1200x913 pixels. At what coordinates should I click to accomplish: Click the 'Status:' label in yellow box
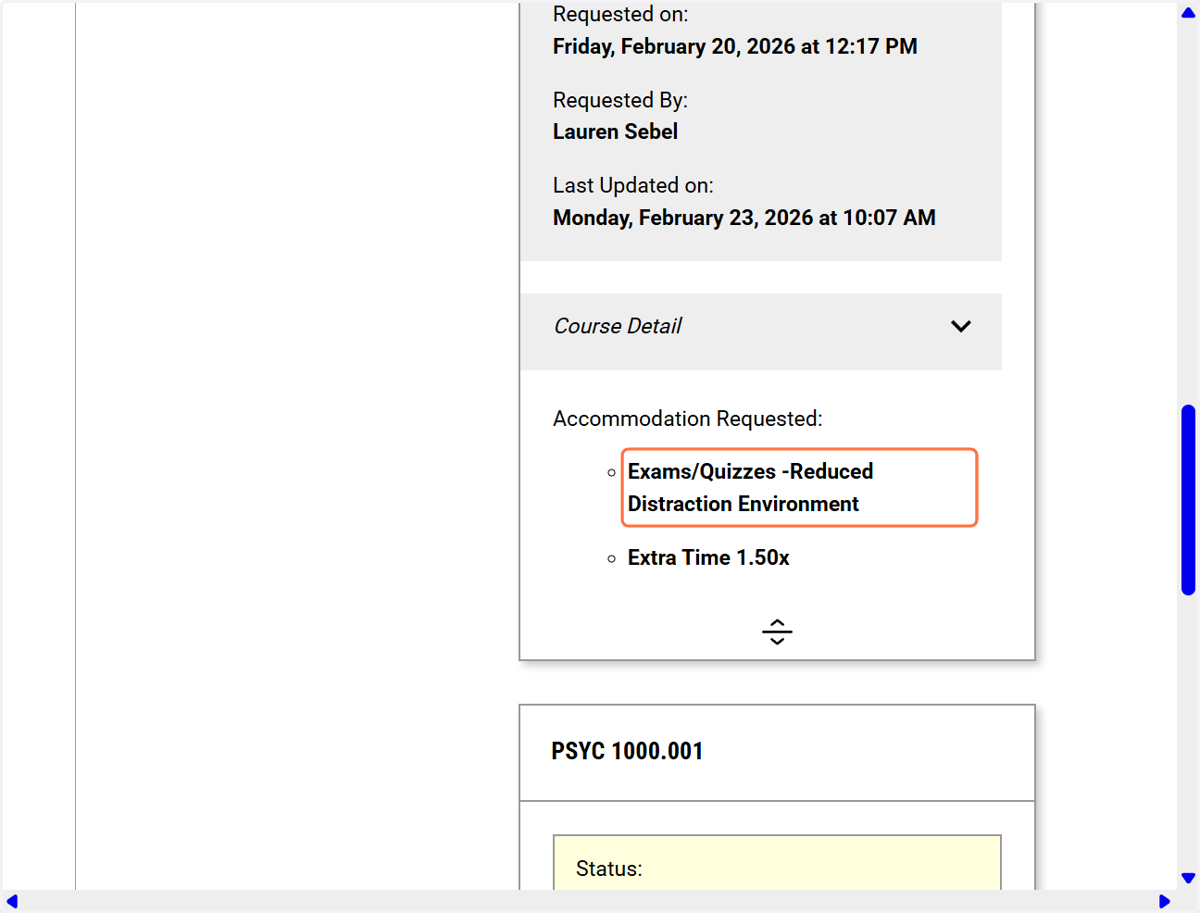pyautogui.click(x=609, y=869)
